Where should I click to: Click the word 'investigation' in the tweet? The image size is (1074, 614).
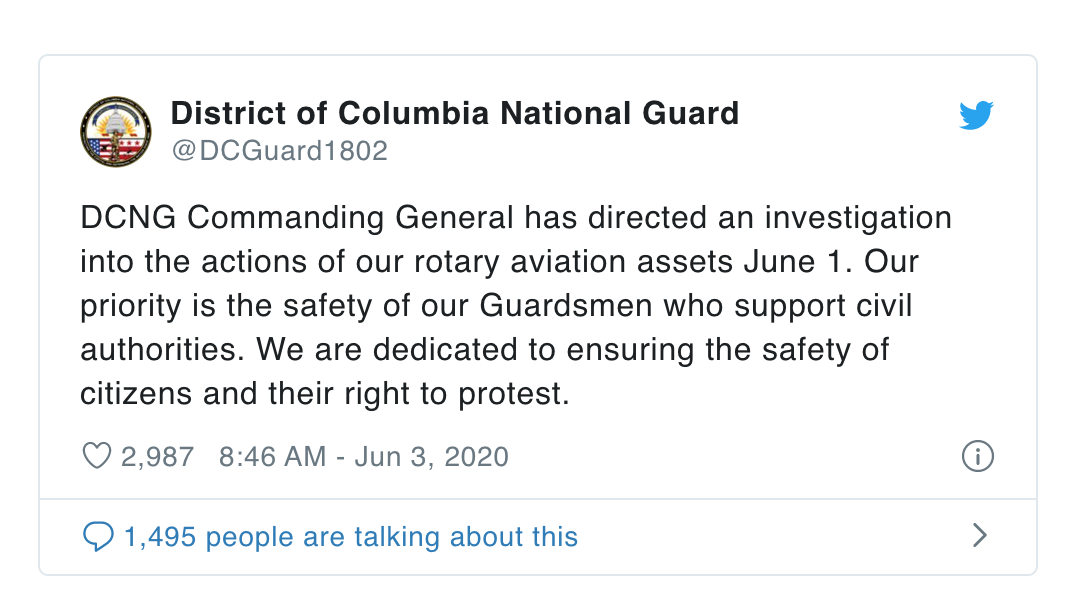pyautogui.click(x=858, y=219)
